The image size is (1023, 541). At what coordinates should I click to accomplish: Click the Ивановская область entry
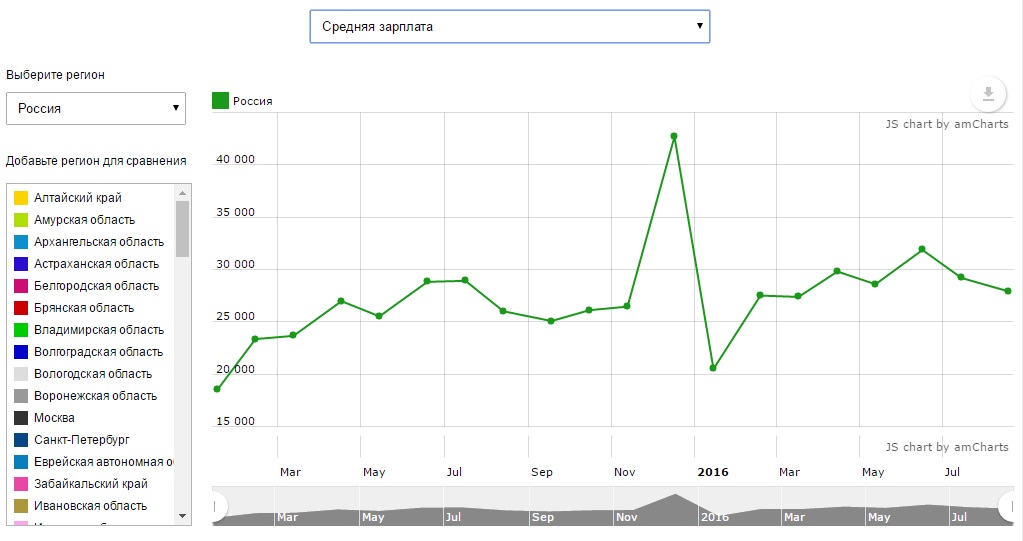[90, 506]
